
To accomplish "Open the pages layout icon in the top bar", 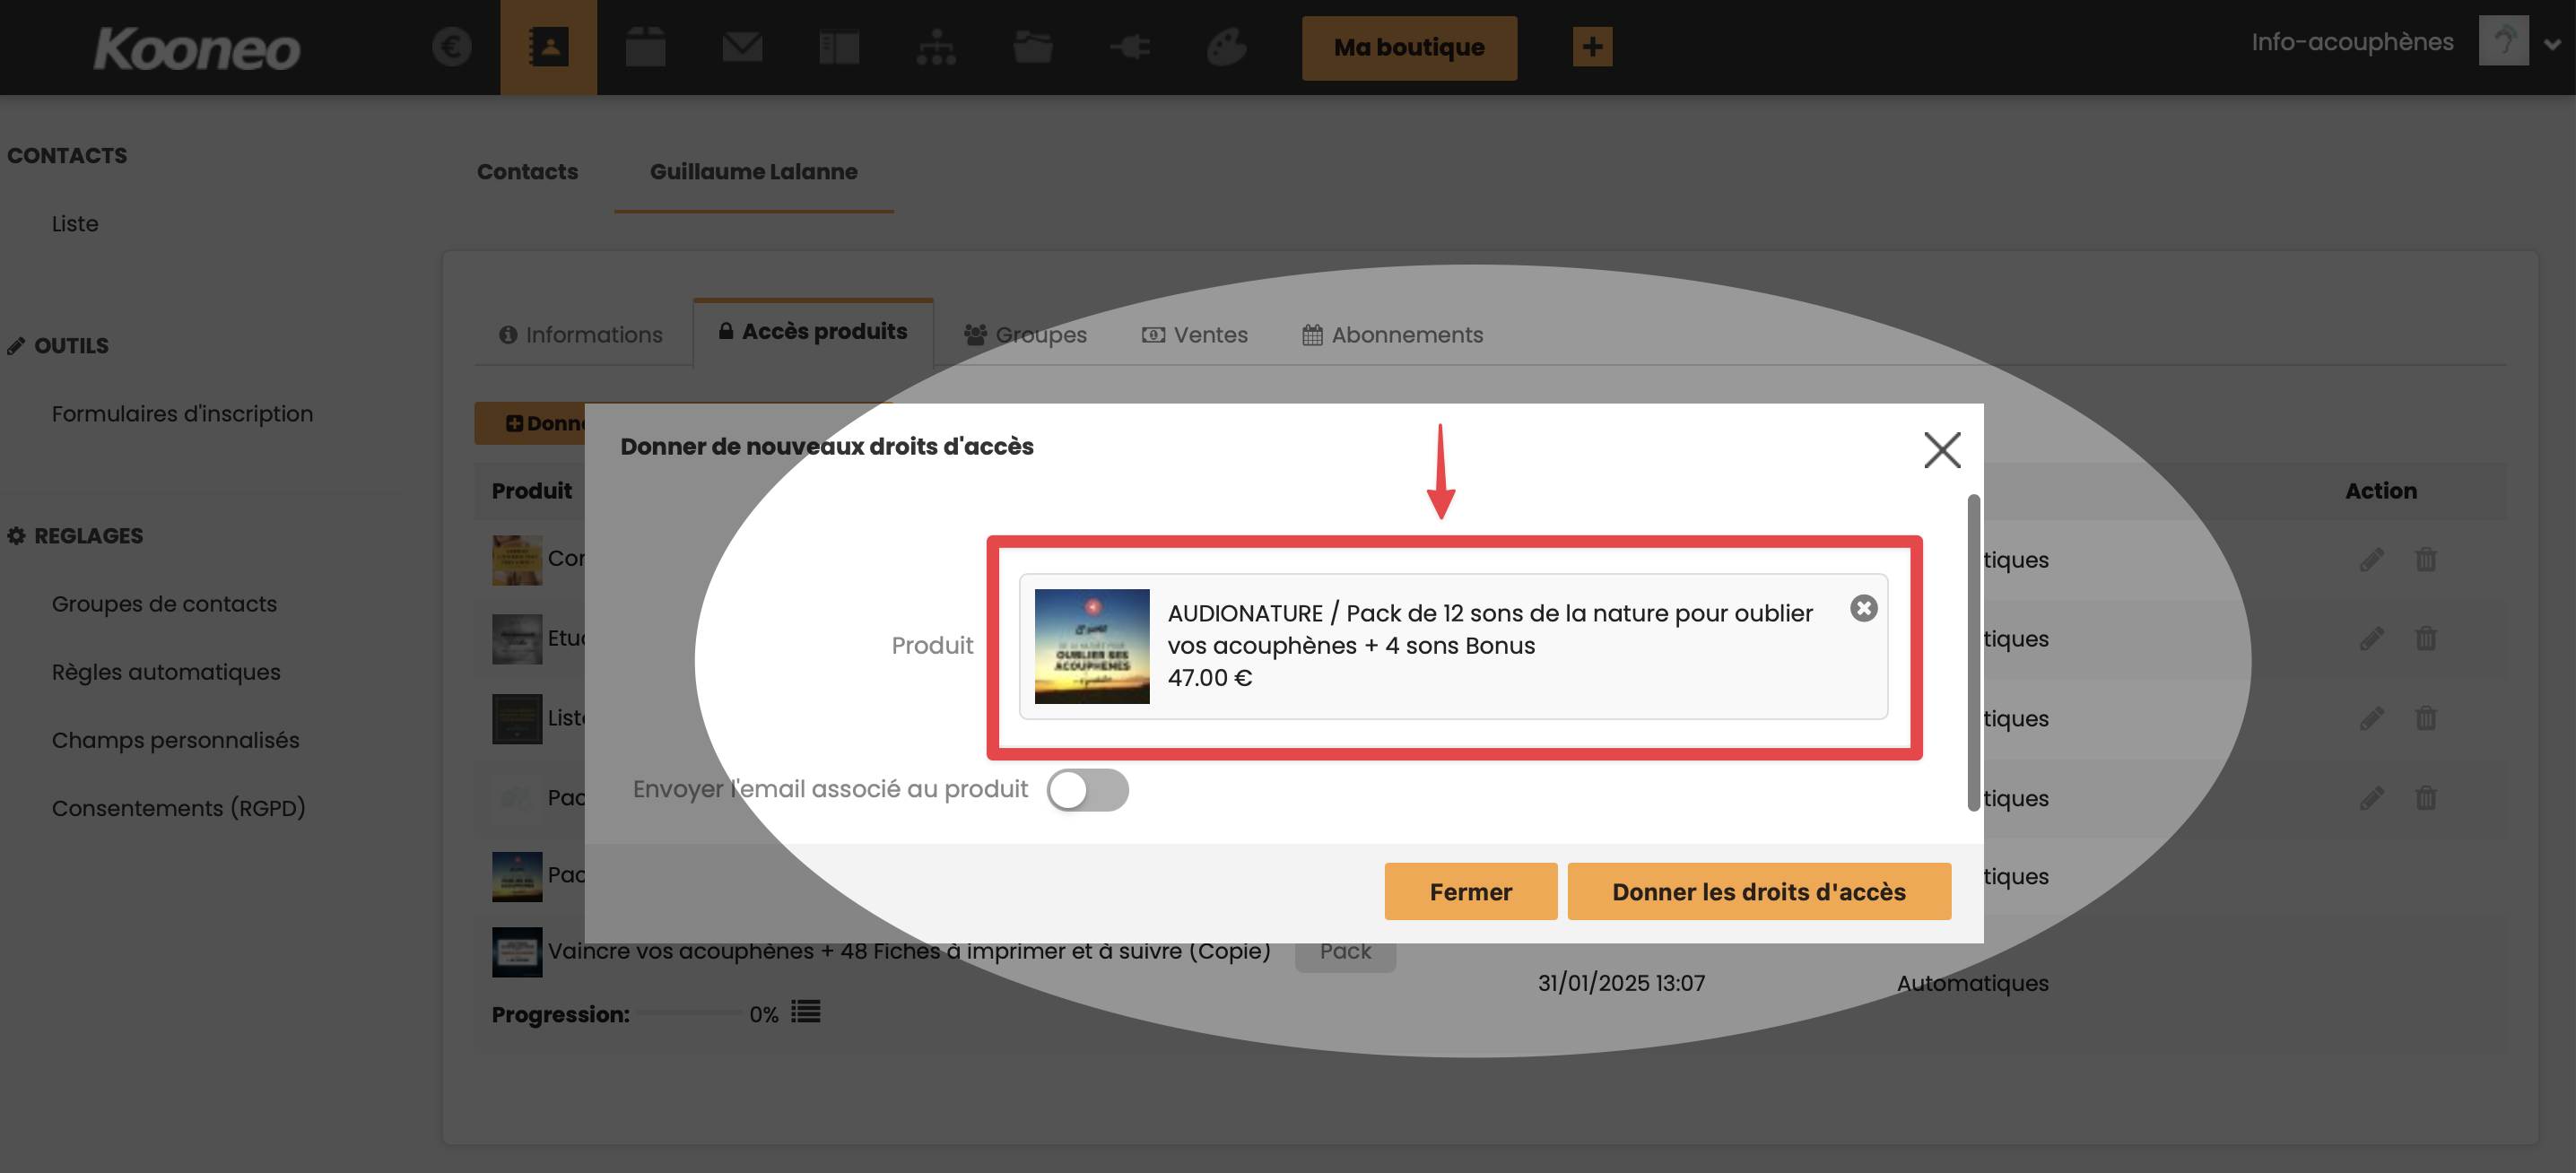I will tap(839, 47).
